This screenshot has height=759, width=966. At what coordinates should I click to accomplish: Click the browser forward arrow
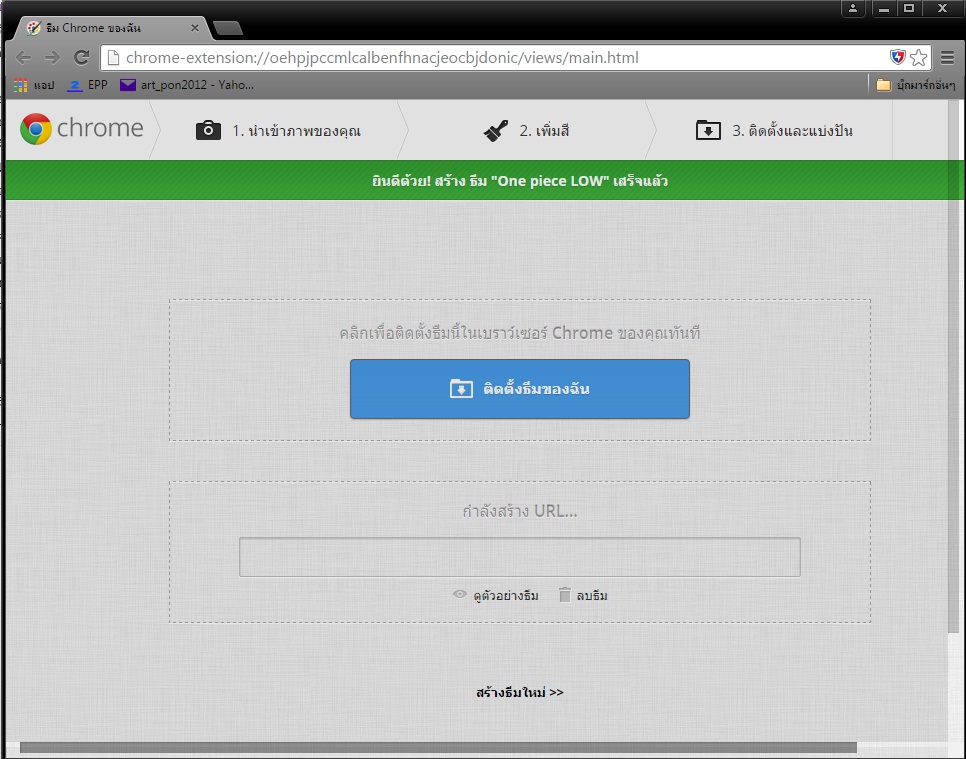click(52, 58)
